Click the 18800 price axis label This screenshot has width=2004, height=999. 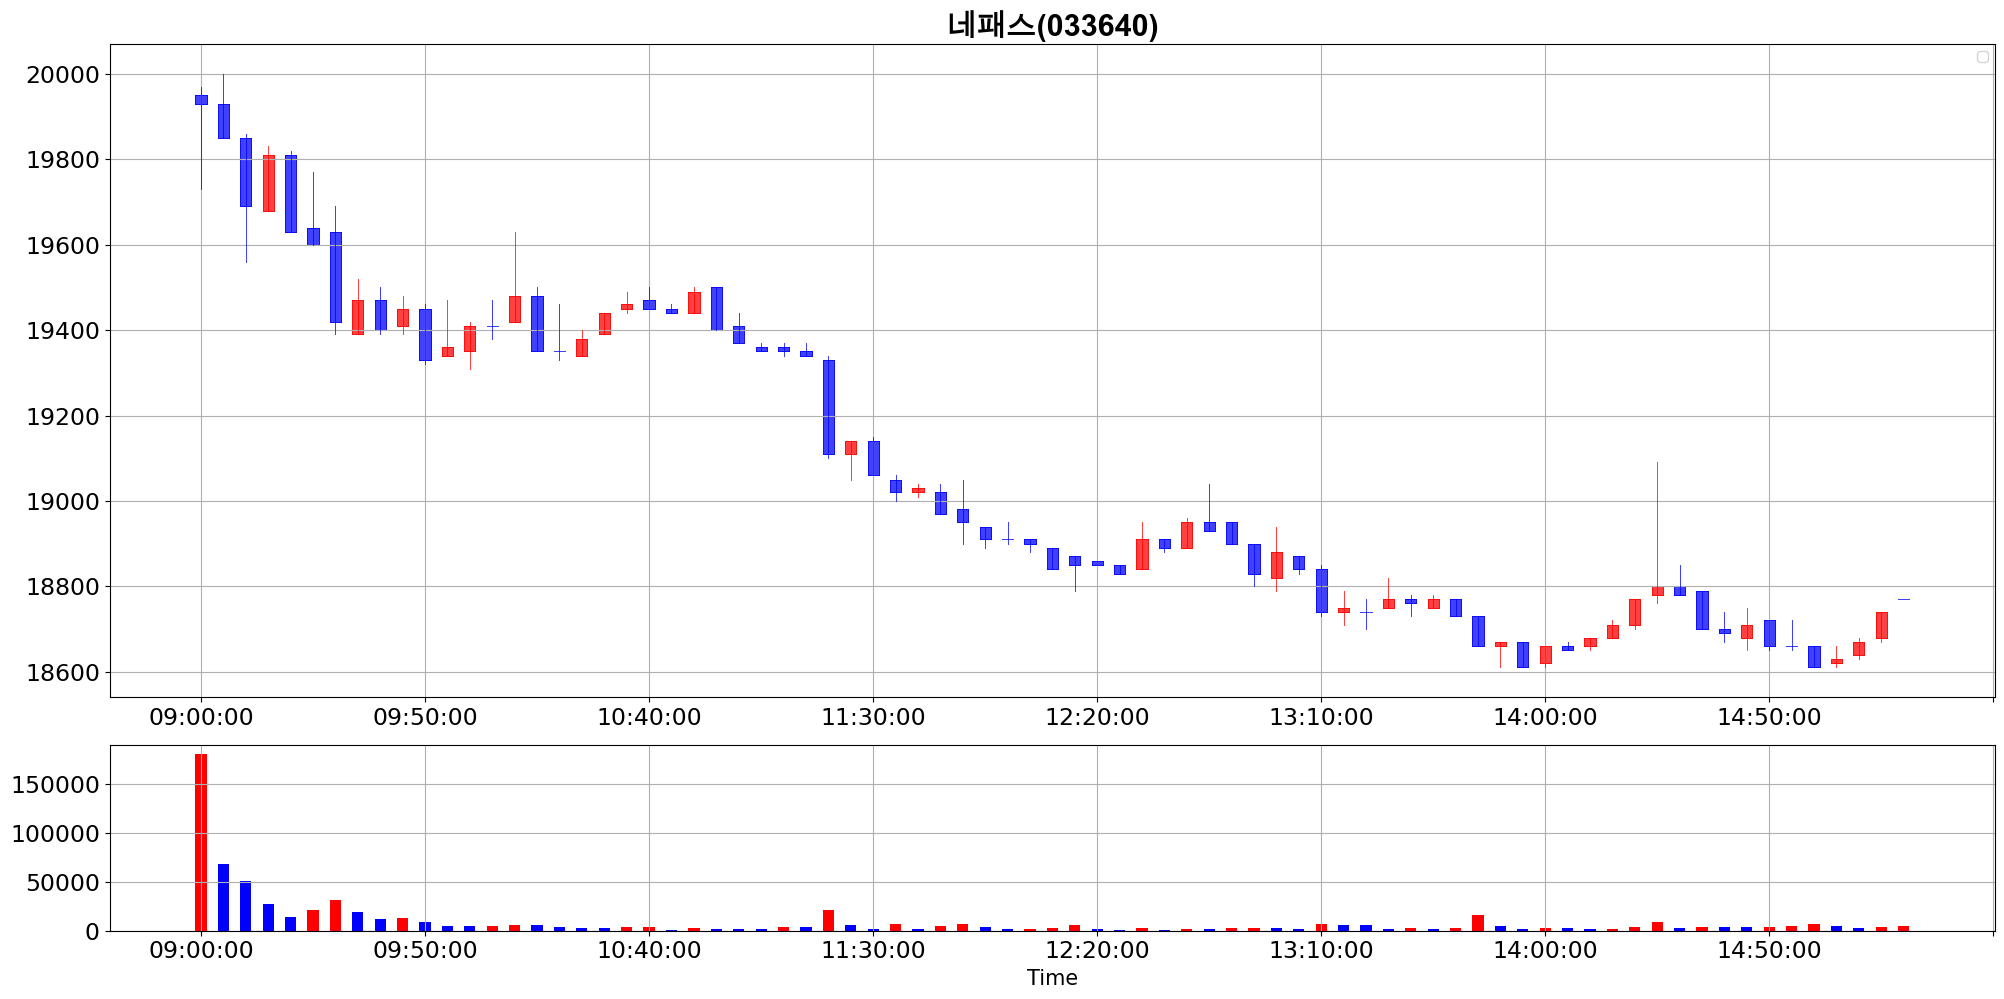tap(62, 587)
